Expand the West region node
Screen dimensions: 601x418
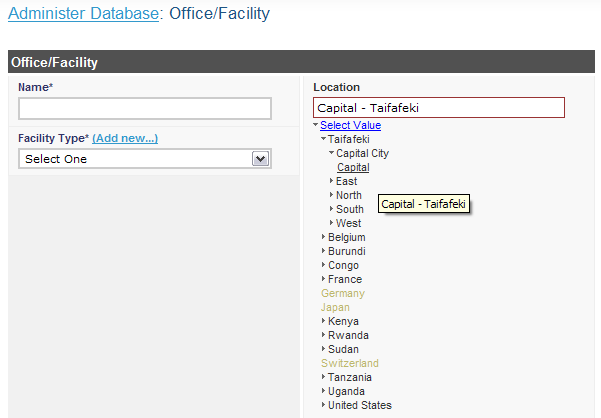click(331, 223)
